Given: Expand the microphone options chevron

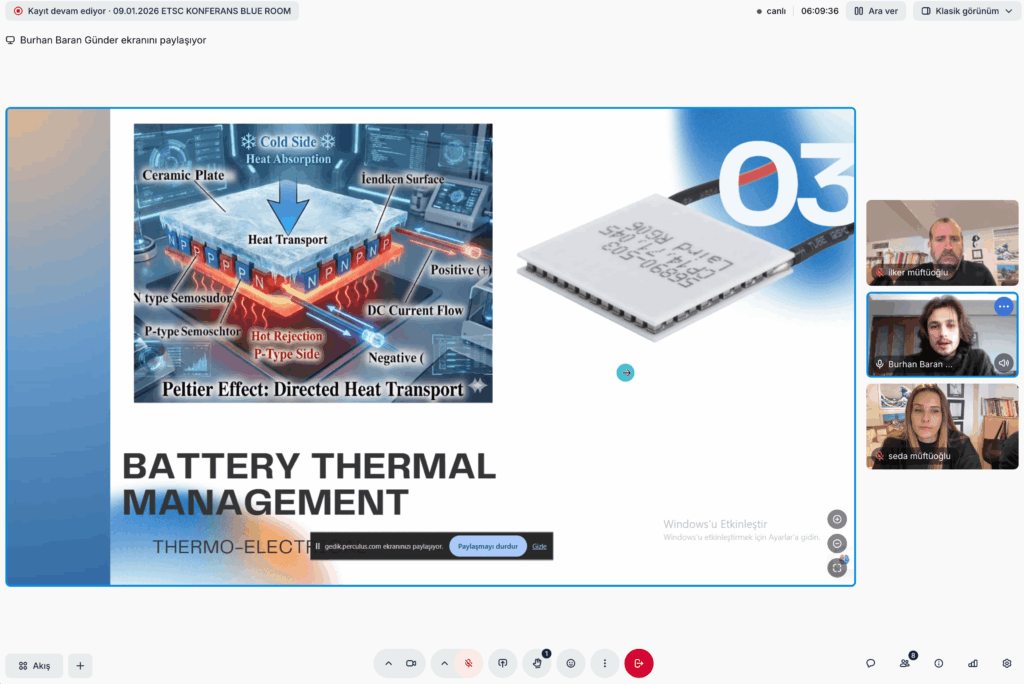Looking at the screenshot, I should click(x=445, y=663).
